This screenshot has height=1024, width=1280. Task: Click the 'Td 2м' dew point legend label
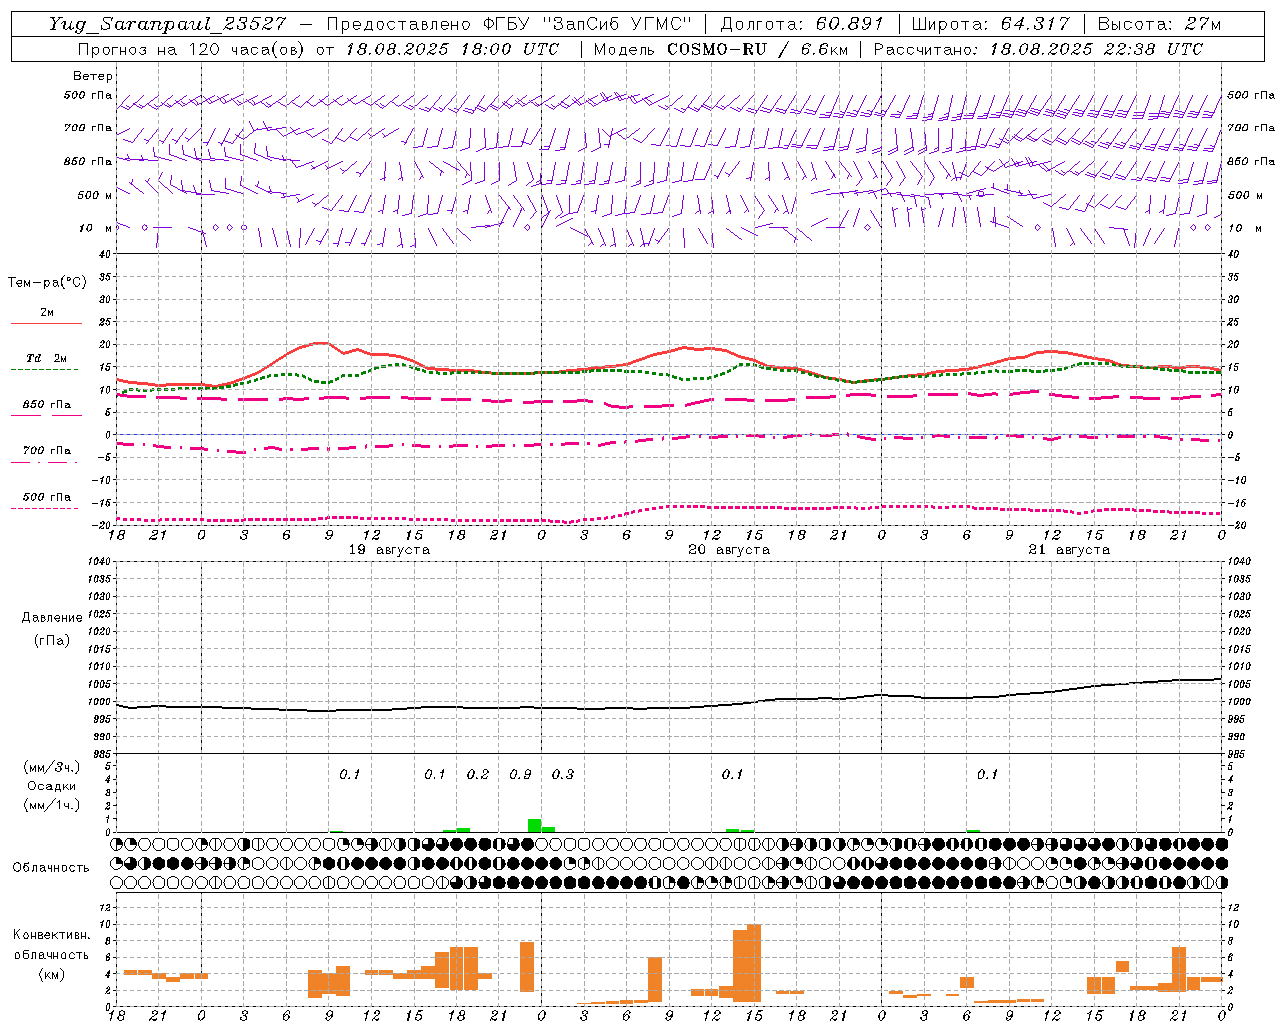click(x=47, y=358)
